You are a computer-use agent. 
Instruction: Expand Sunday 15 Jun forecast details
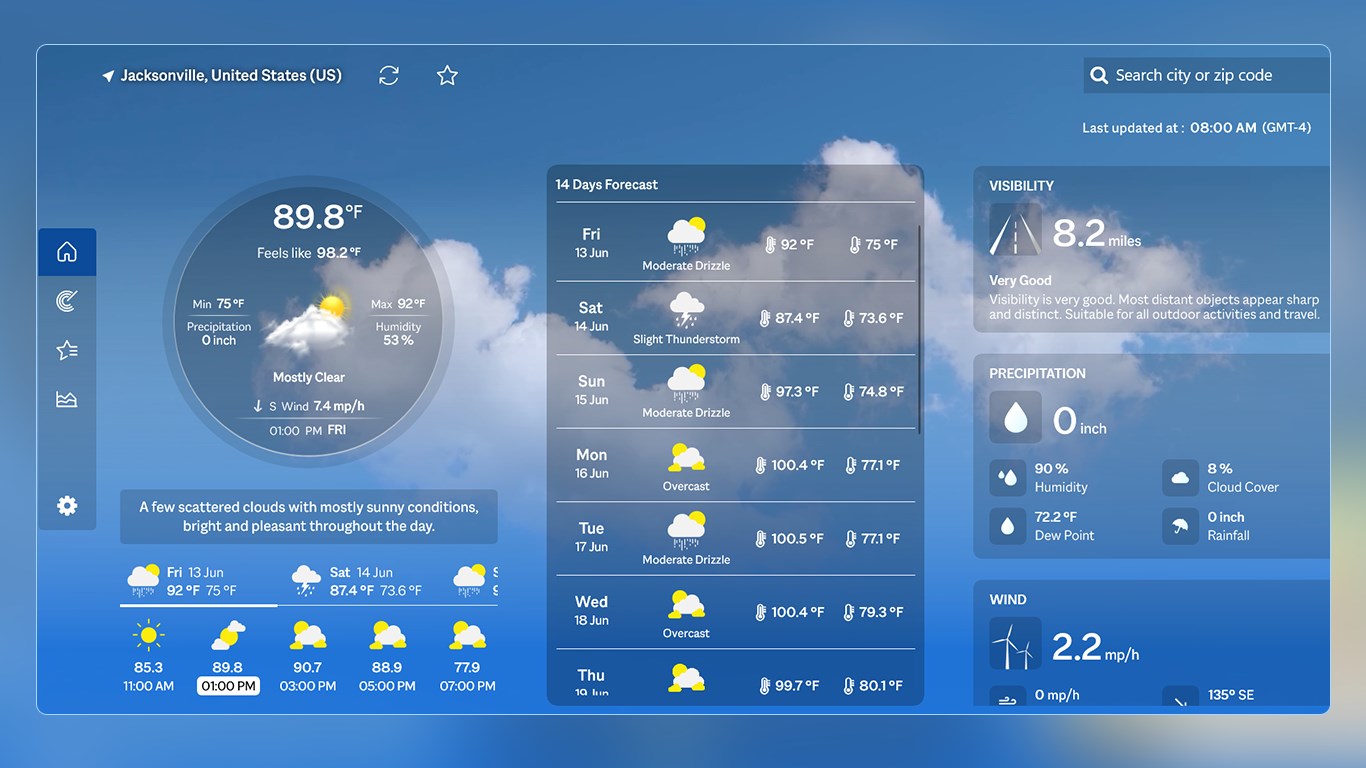[735, 391]
